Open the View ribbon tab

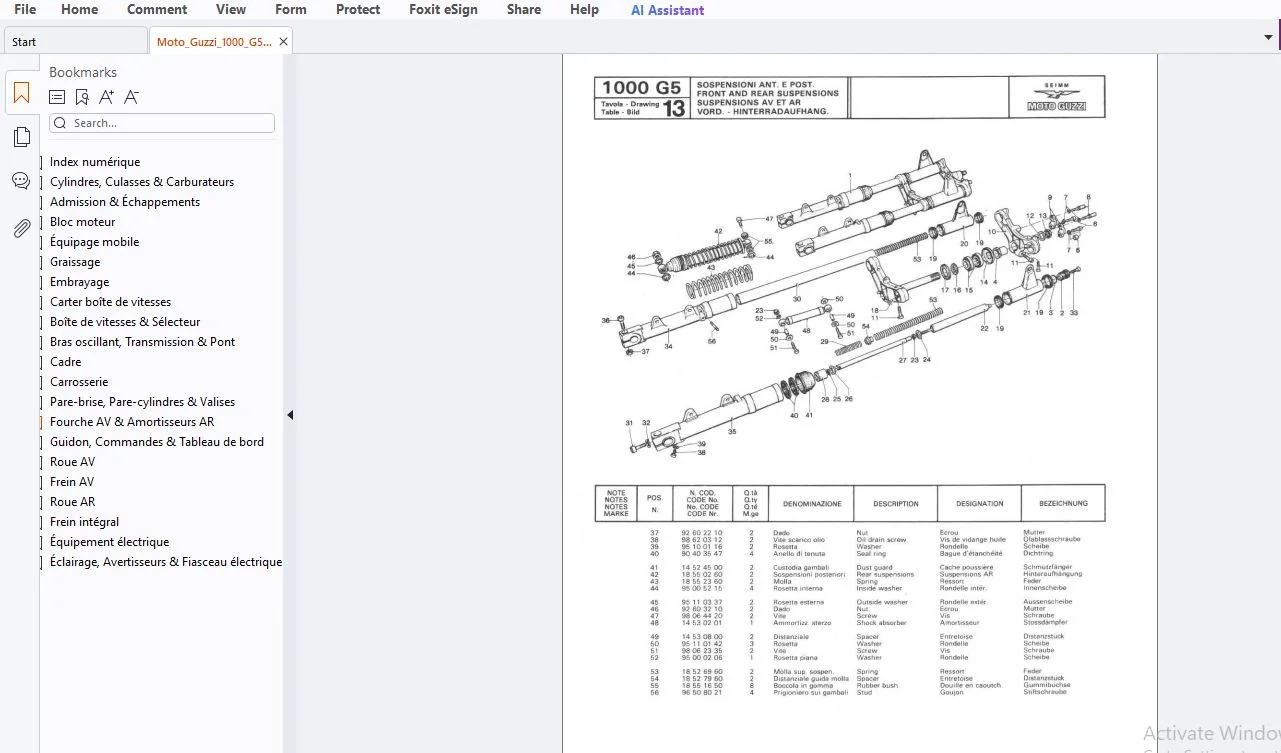pos(231,10)
